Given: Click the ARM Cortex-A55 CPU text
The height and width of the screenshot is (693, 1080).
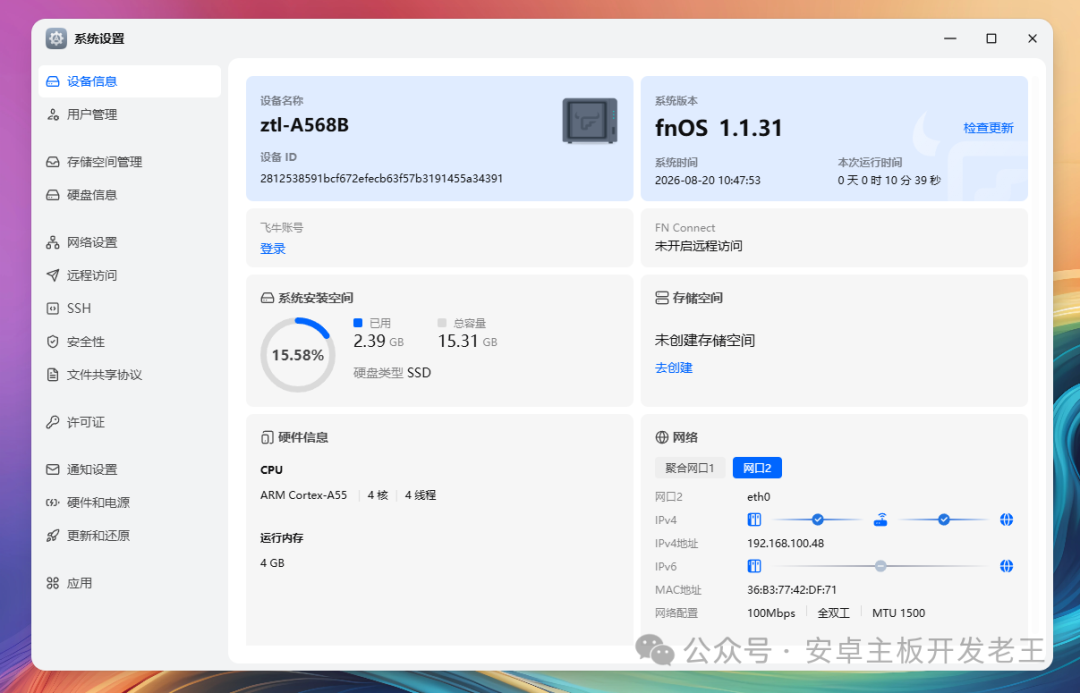Looking at the screenshot, I should [304, 495].
